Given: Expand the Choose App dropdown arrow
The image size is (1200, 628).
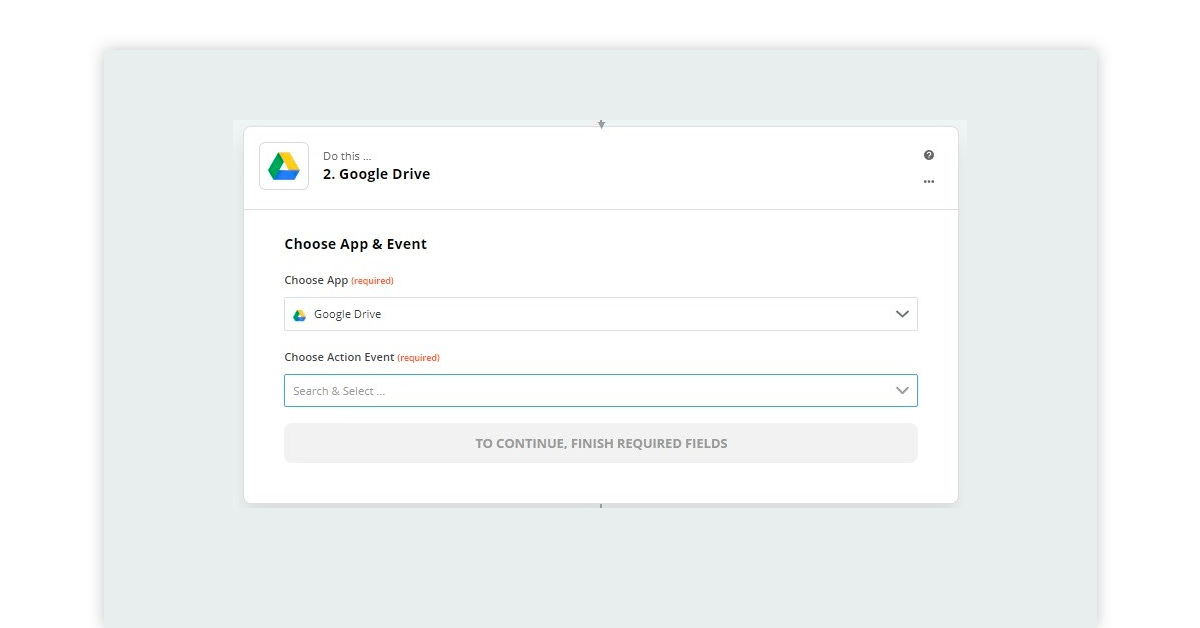Looking at the screenshot, I should tap(902, 314).
